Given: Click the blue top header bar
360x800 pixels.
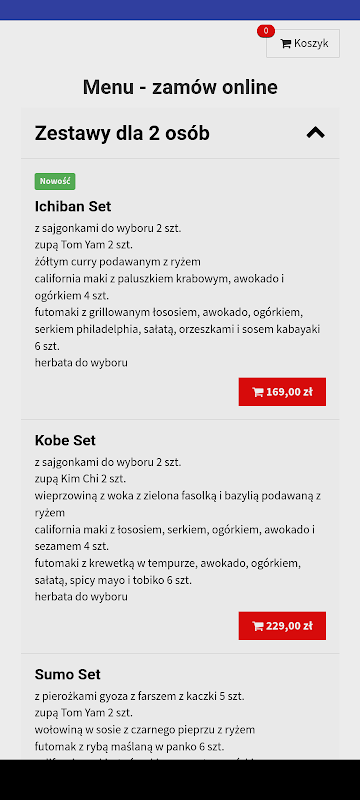Looking at the screenshot, I should click(x=180, y=10).
